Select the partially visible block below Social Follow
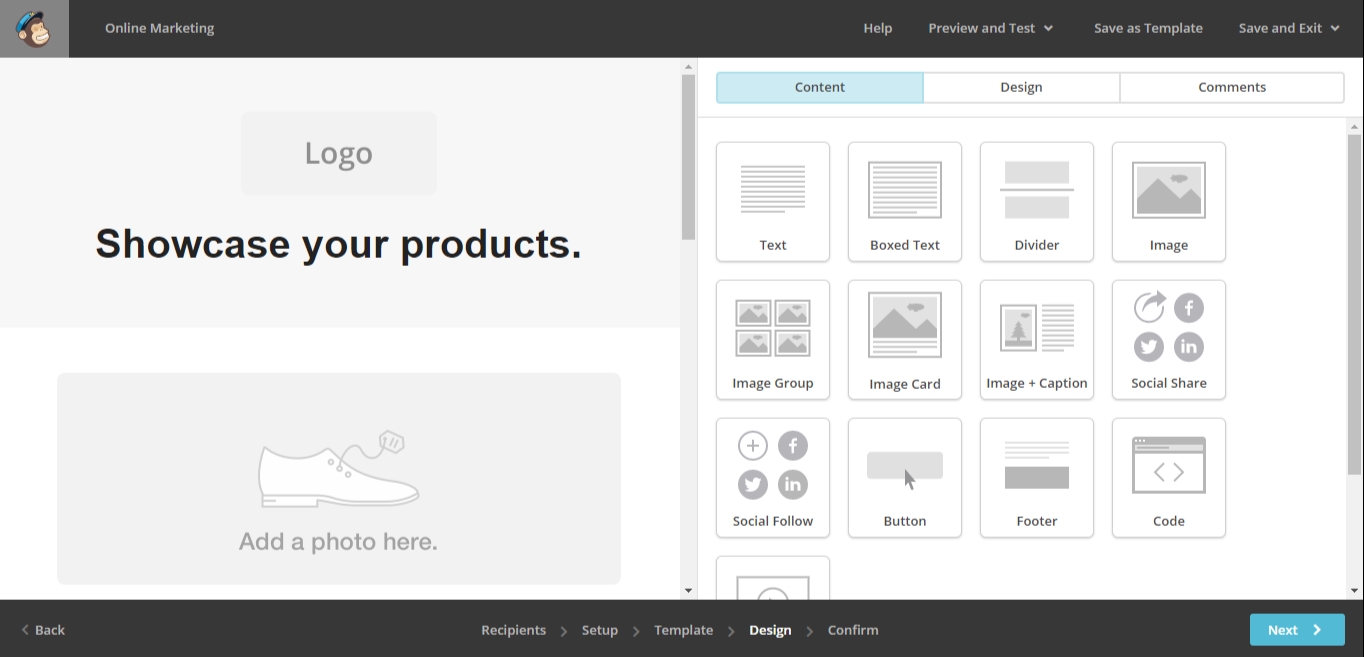 [x=773, y=578]
